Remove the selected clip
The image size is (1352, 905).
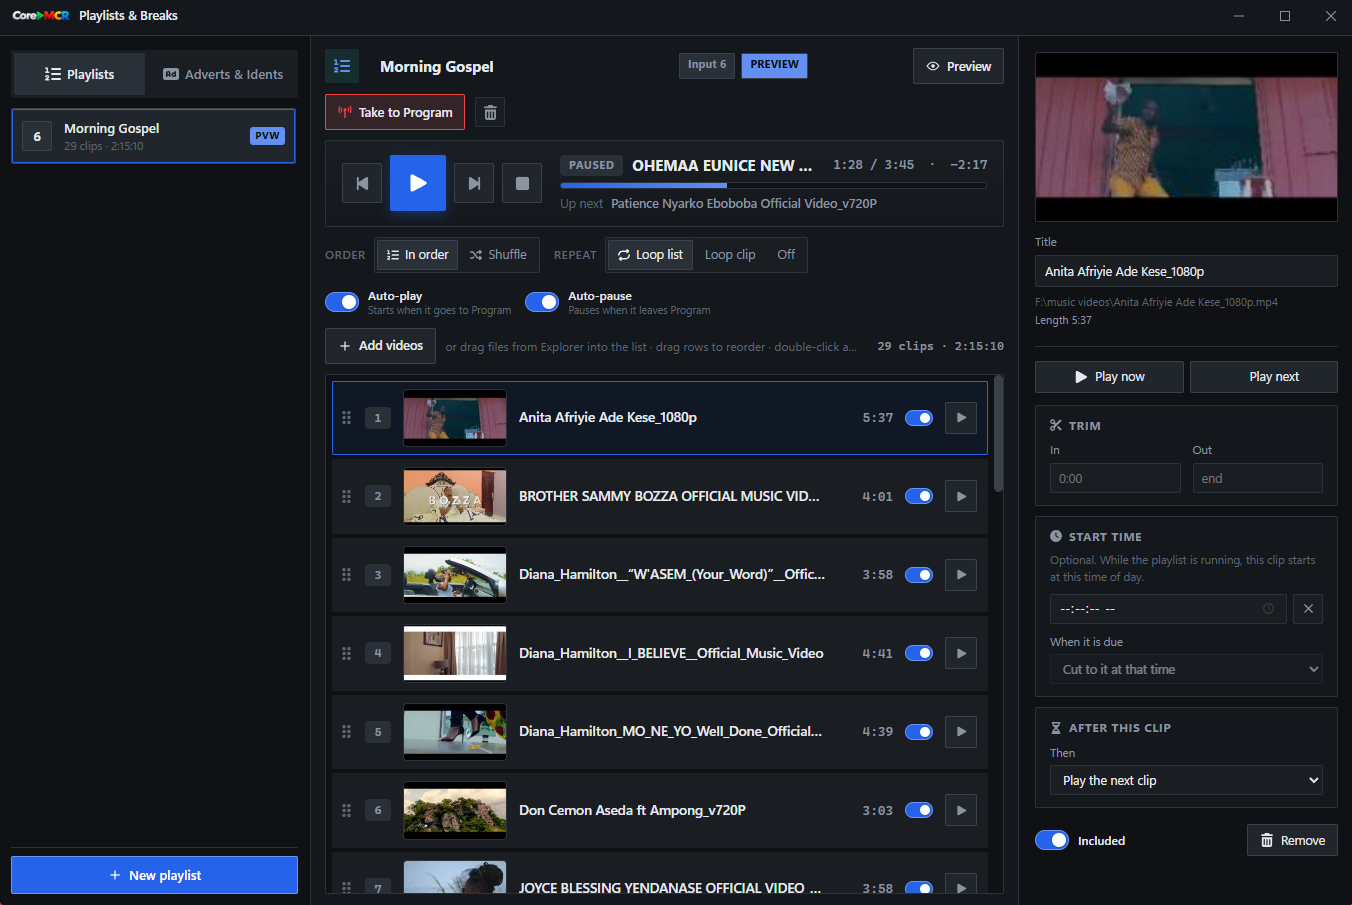point(1292,840)
